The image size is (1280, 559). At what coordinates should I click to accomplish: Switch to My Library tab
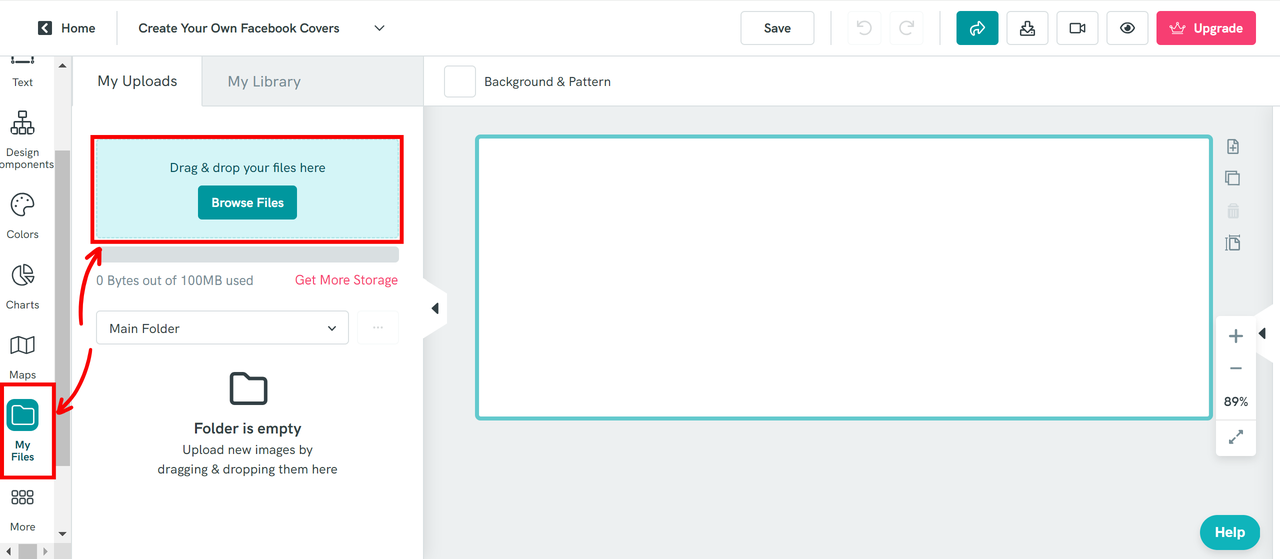coord(264,81)
